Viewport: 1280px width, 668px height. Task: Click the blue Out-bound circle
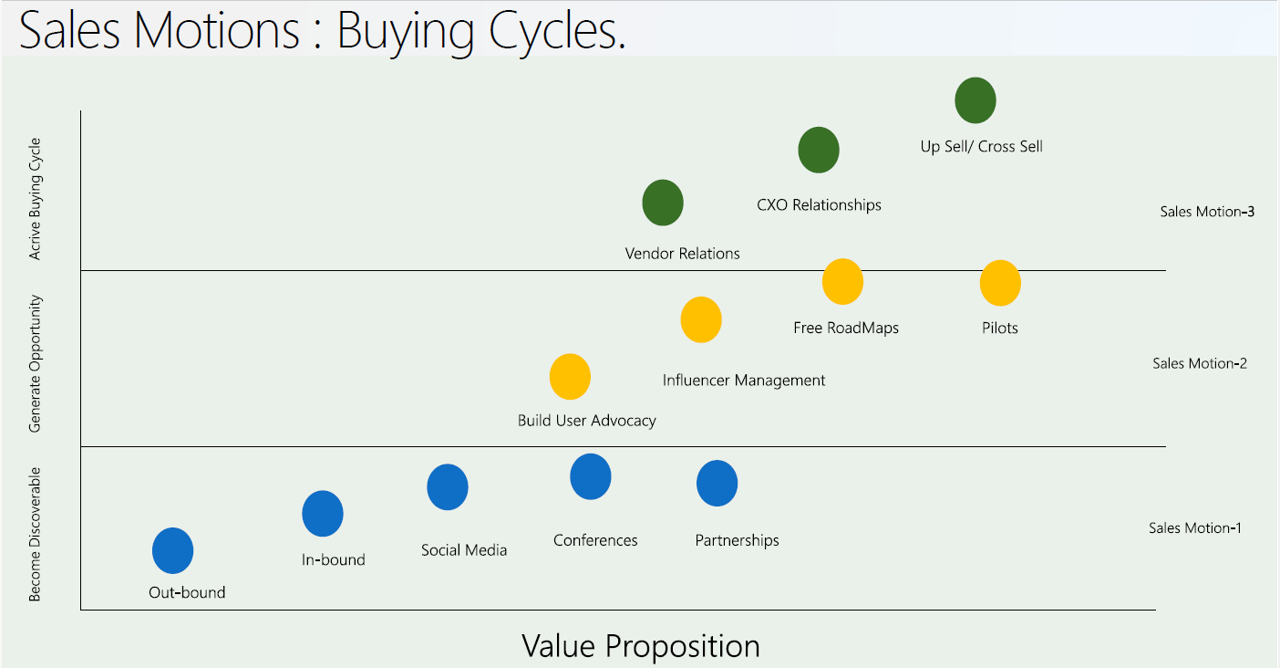point(173,551)
